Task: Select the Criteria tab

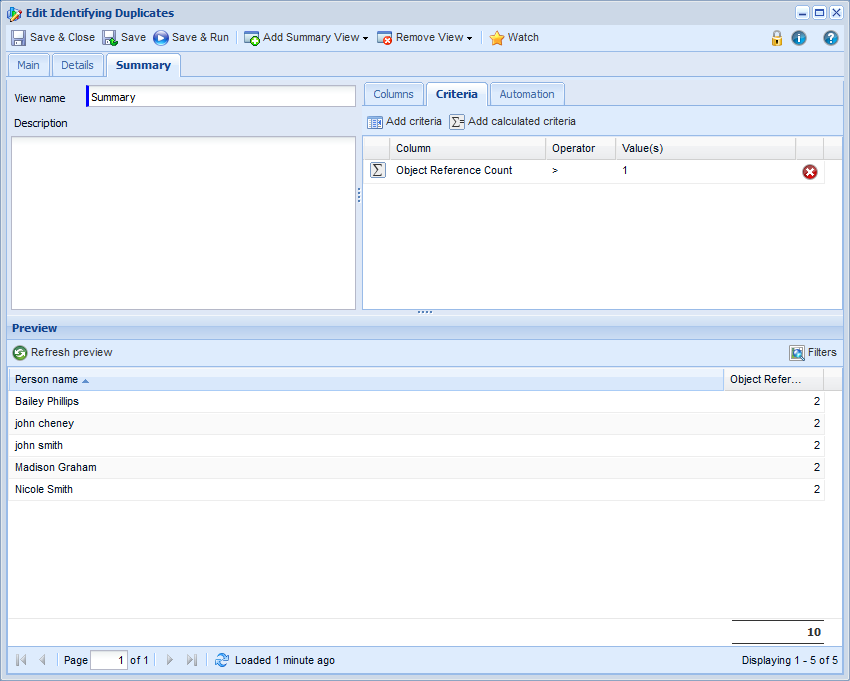Action: coord(456,94)
